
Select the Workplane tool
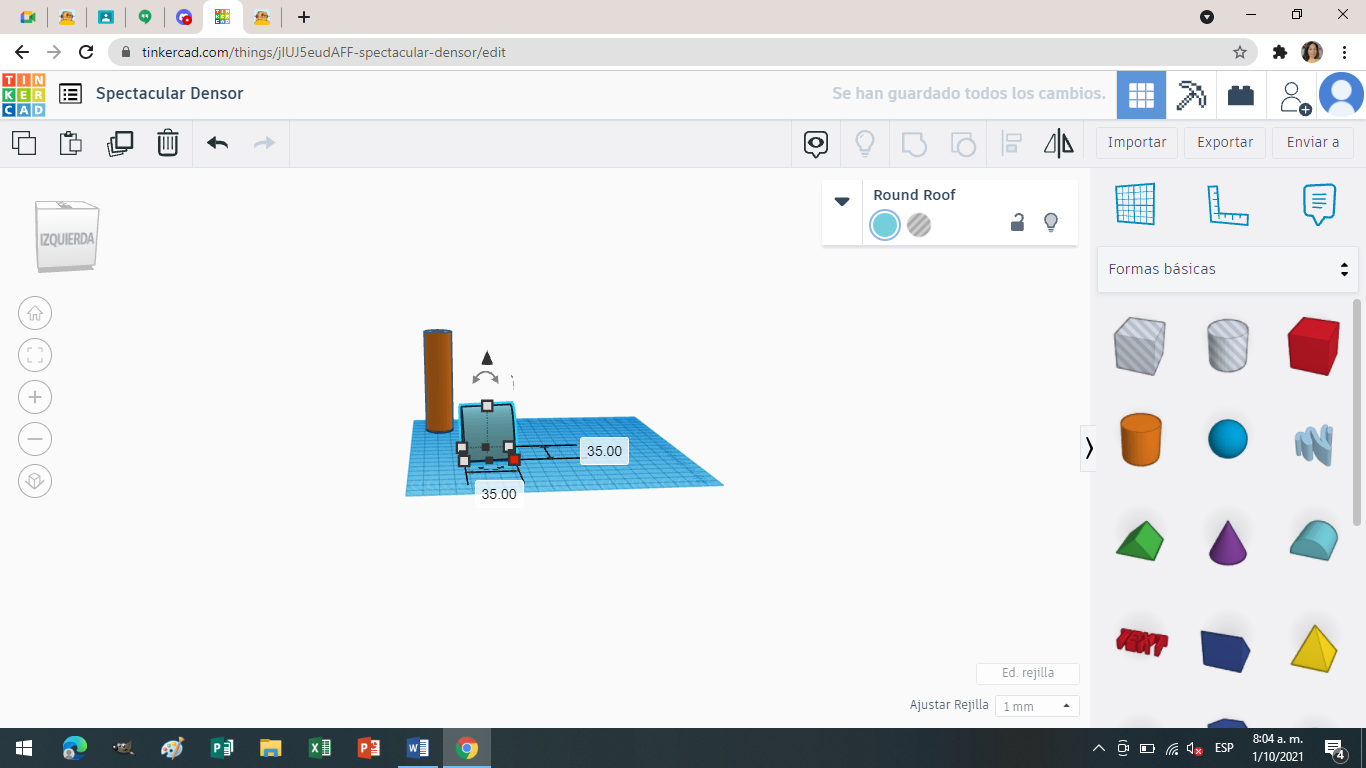click(x=1135, y=204)
